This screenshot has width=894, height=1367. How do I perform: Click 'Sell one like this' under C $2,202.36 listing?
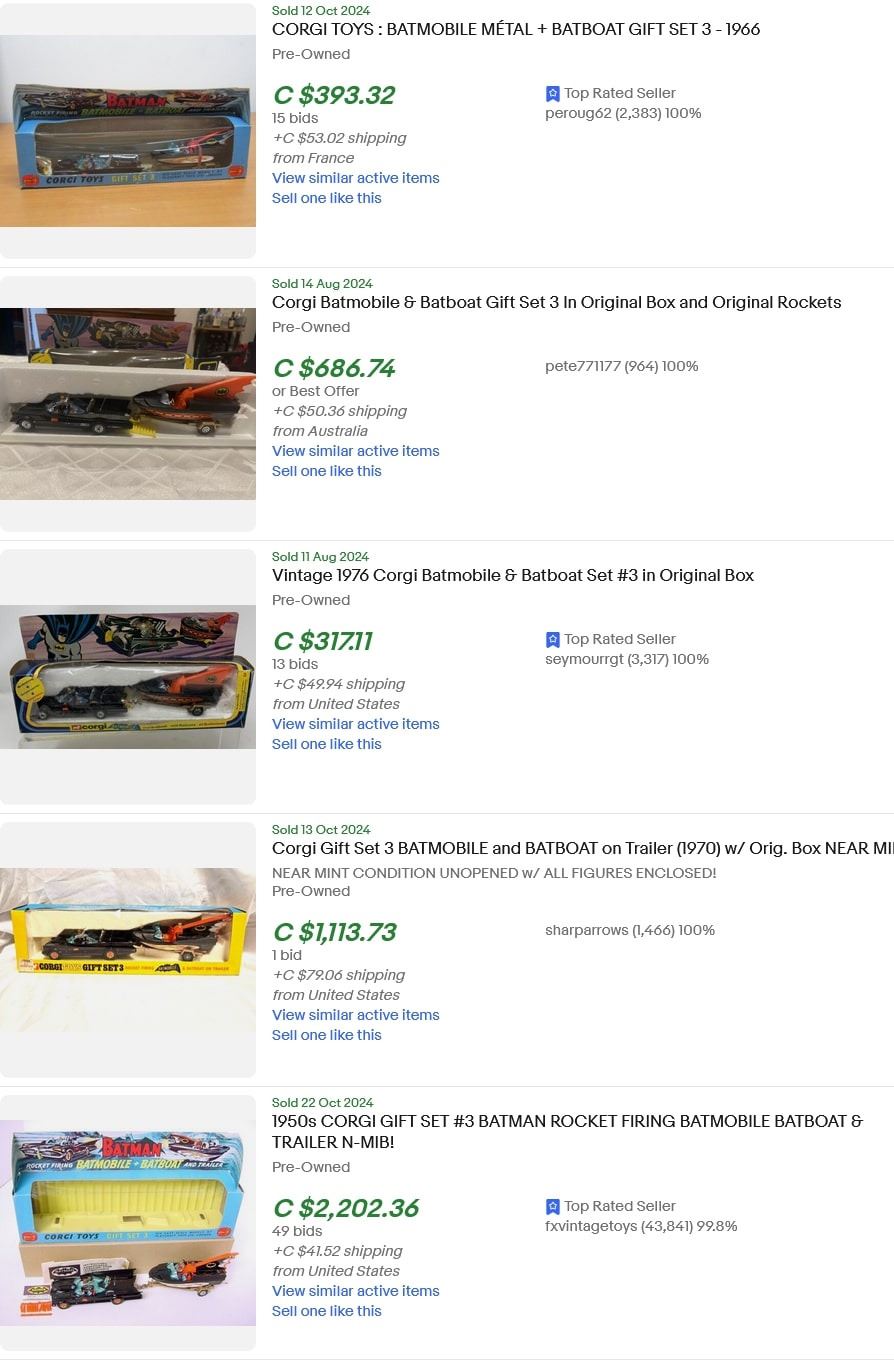[x=327, y=1311]
